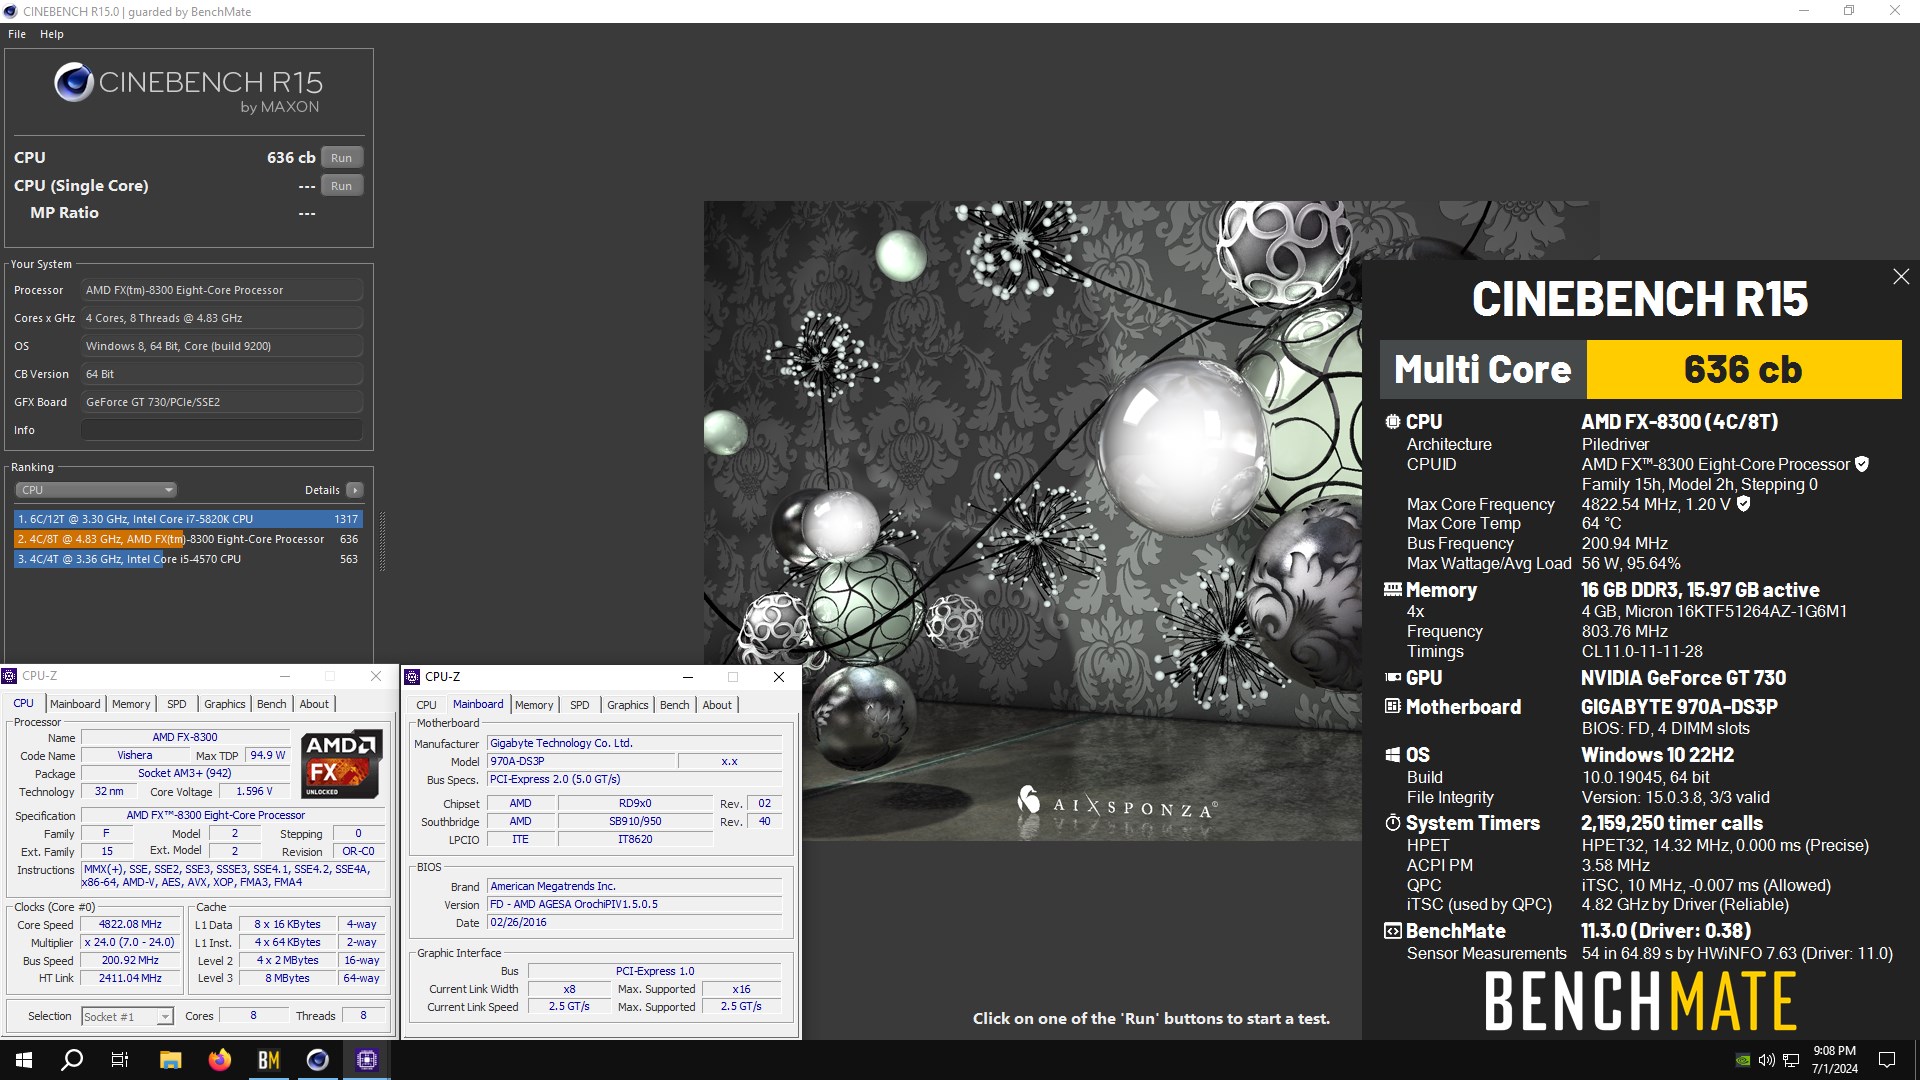The width and height of the screenshot is (1920, 1080).
Task: Switch to BenchMate taskbar icon
Action: pos(268,1060)
